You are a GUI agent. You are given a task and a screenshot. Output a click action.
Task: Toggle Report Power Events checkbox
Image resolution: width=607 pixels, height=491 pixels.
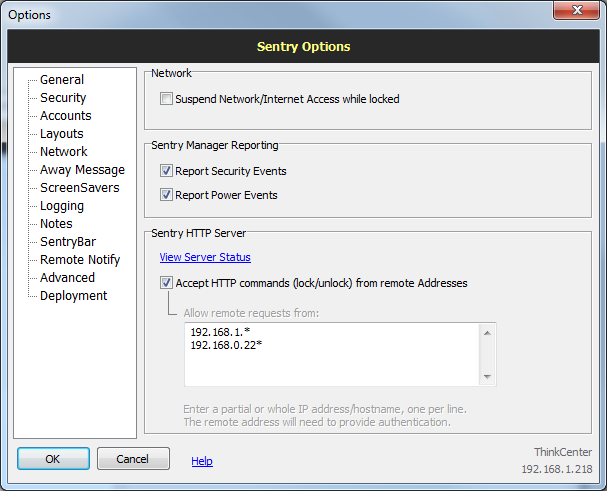tap(166, 195)
